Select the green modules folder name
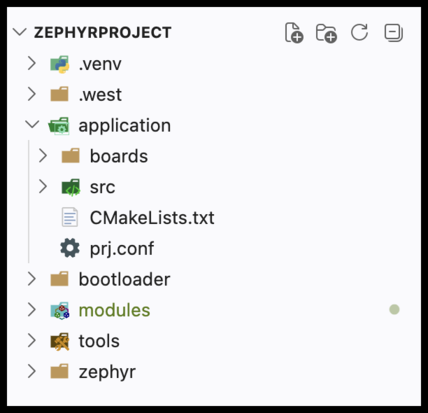Screen dimensions: 428x413 click(114, 310)
